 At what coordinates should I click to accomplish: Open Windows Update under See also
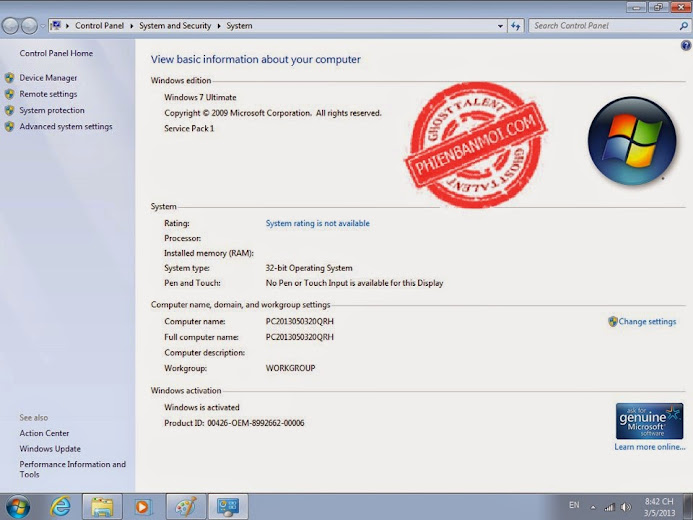[x=50, y=448]
